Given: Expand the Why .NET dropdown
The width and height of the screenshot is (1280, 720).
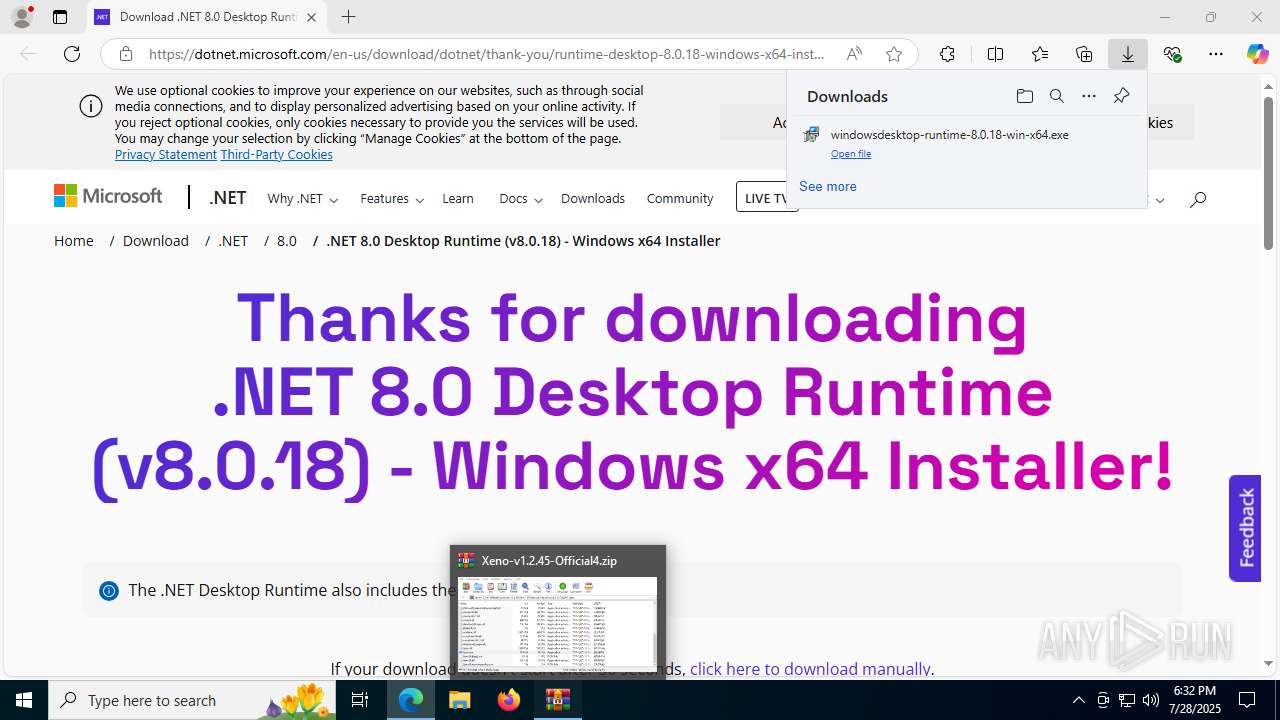Looking at the screenshot, I should click(x=302, y=198).
